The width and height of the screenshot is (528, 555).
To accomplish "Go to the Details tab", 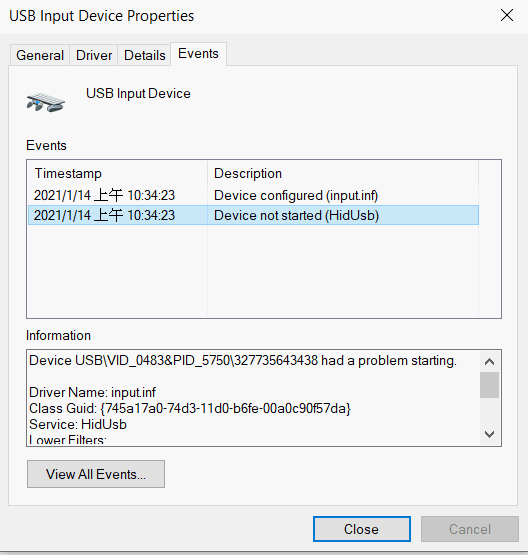I will pyautogui.click(x=145, y=55).
